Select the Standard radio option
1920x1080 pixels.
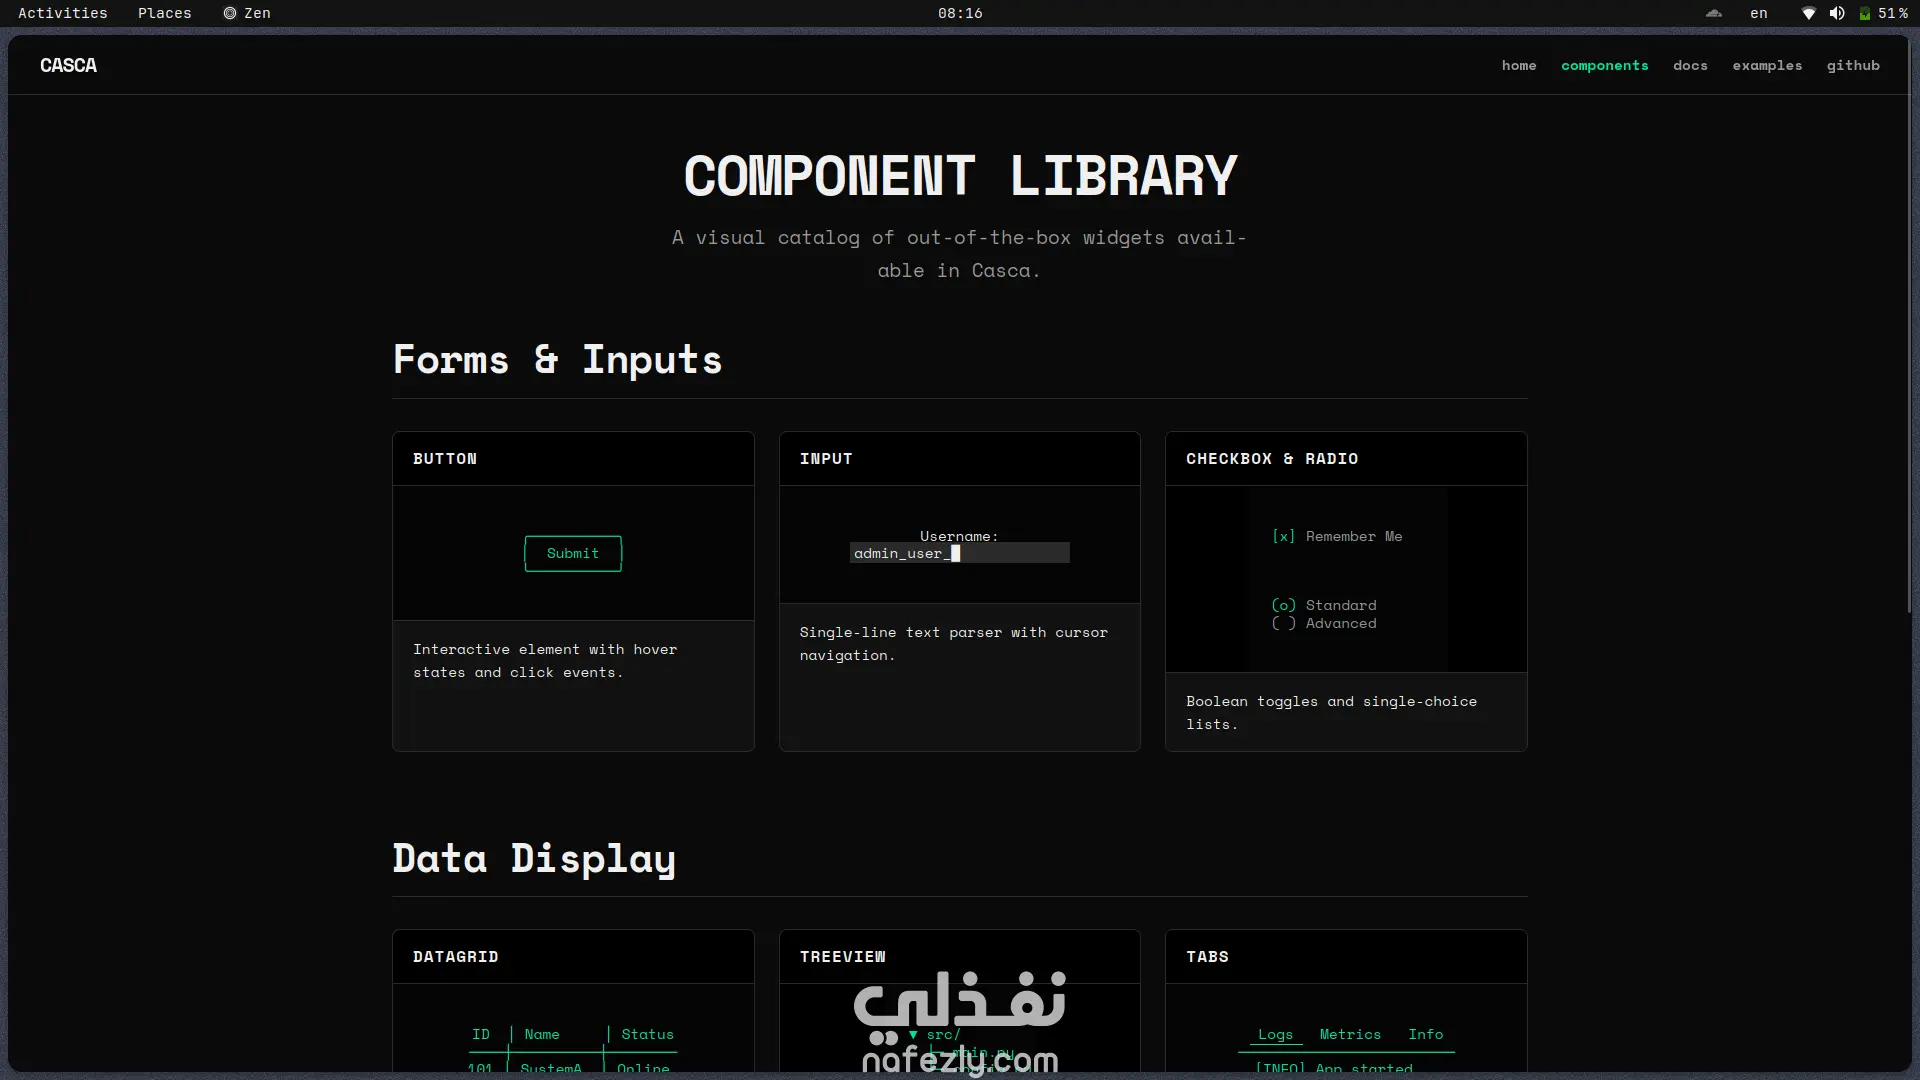(x=1283, y=606)
